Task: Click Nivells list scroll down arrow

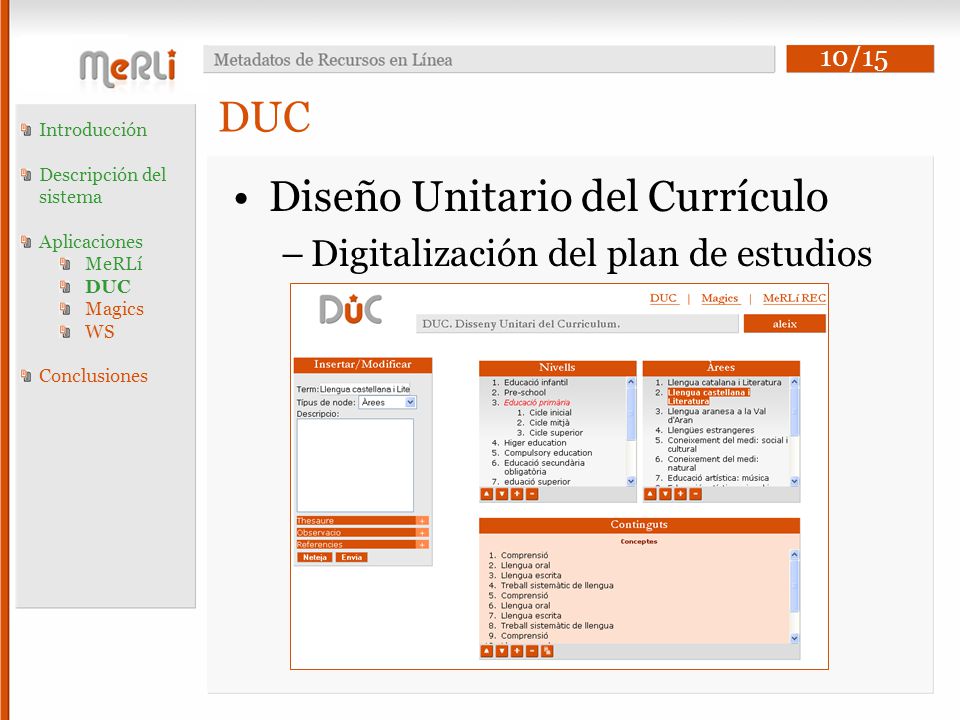Action: click(x=631, y=482)
